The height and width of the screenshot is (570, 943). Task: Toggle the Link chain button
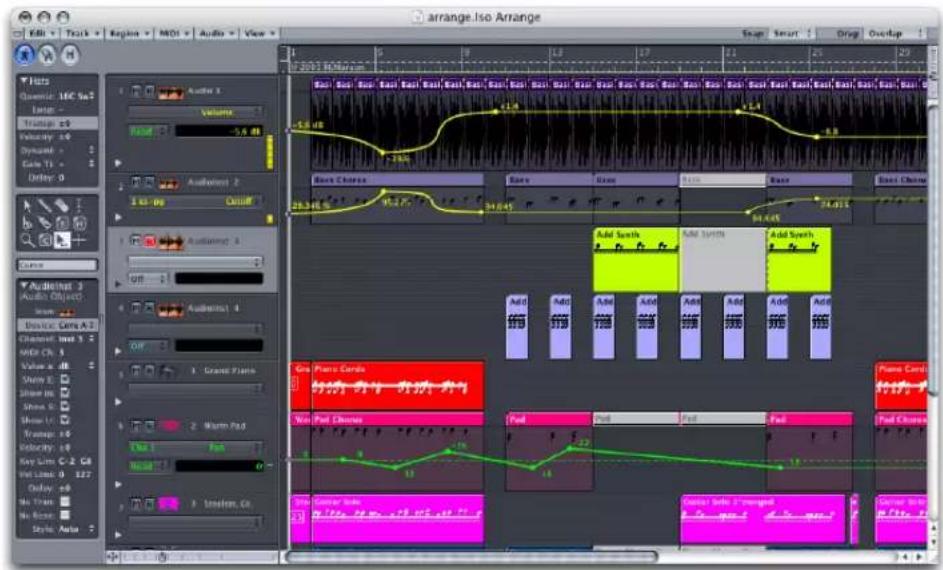[x=48, y=55]
